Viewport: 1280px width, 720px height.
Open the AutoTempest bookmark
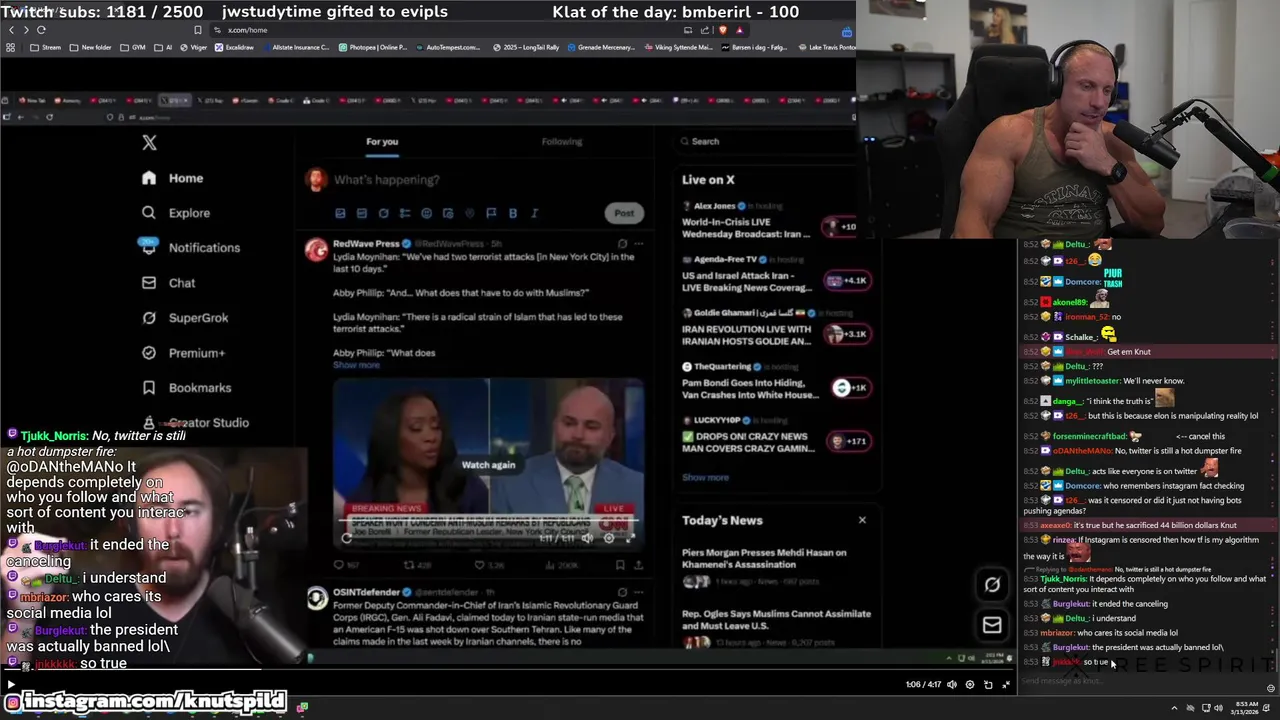tap(447, 47)
